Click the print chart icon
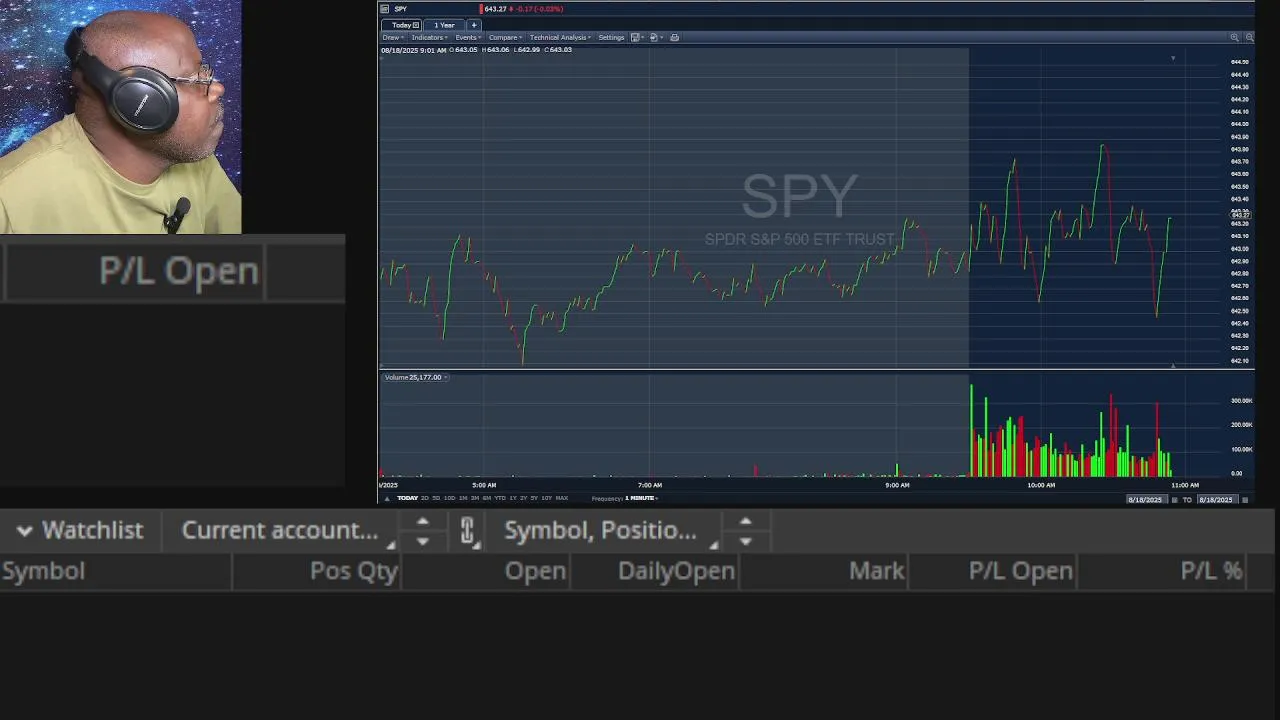The image size is (1280, 720). click(x=675, y=38)
